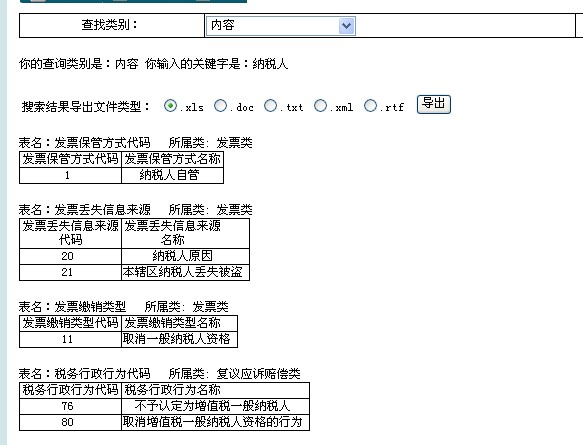Click code cell 76 in 税务行政行为 table

pyautogui.click(x=70, y=406)
